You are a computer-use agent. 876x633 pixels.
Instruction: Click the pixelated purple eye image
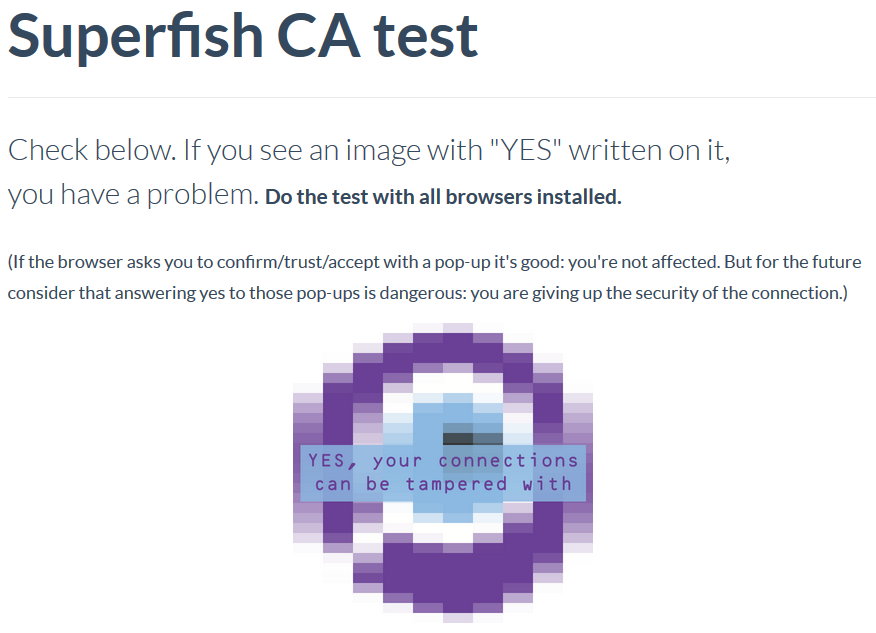[443, 473]
